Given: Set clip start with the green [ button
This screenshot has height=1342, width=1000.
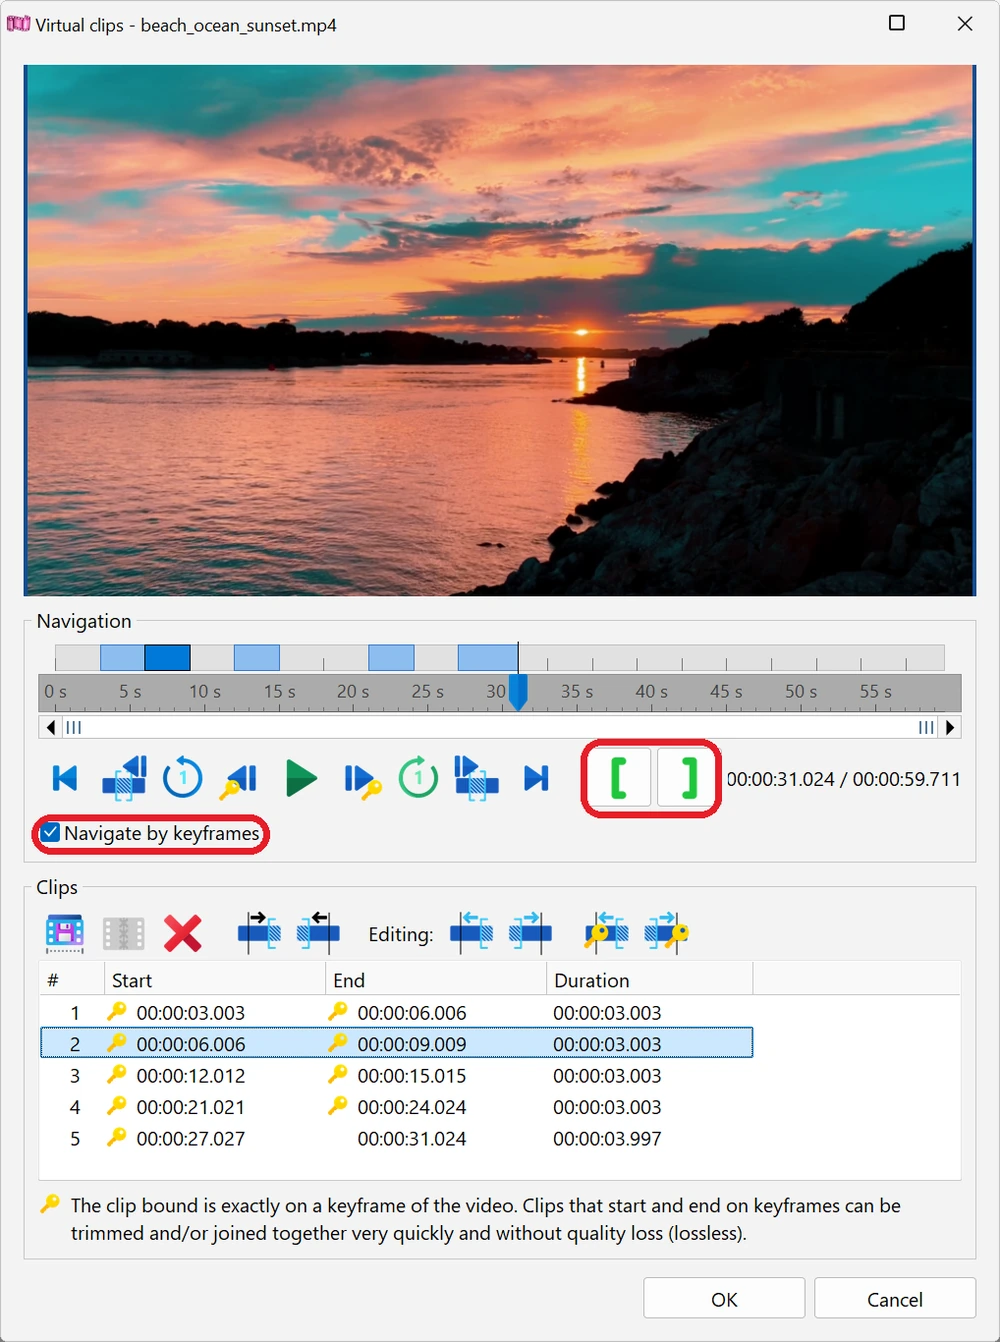Looking at the screenshot, I should click(x=619, y=777).
